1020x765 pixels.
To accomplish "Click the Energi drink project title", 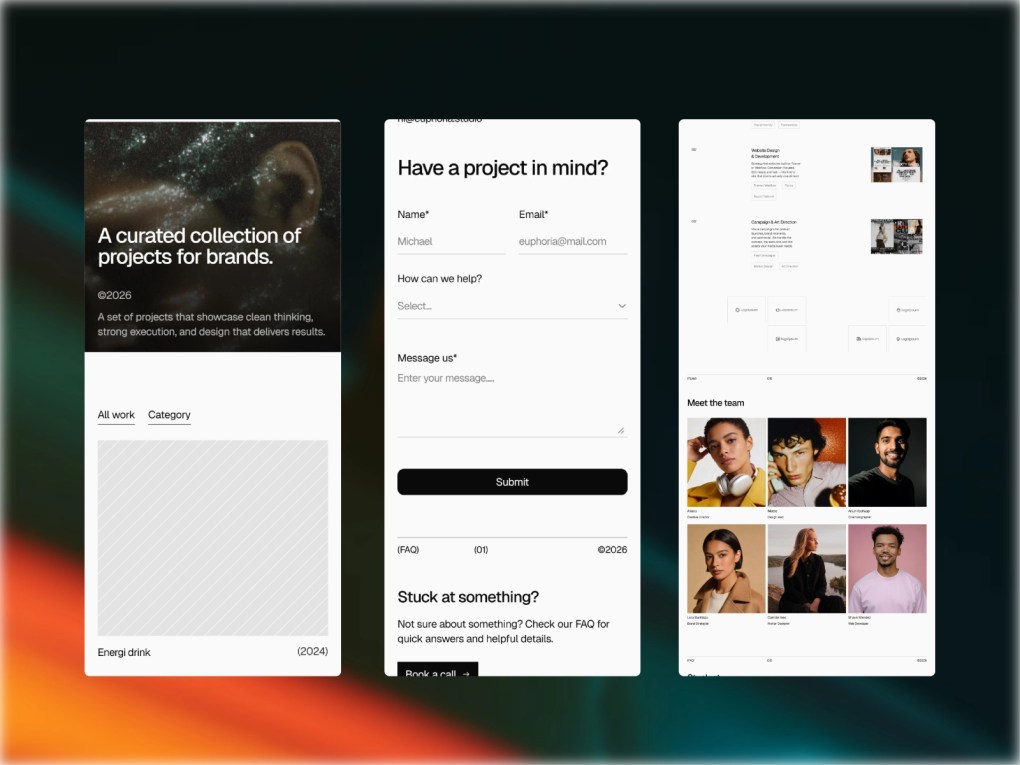I will pyautogui.click(x=124, y=652).
